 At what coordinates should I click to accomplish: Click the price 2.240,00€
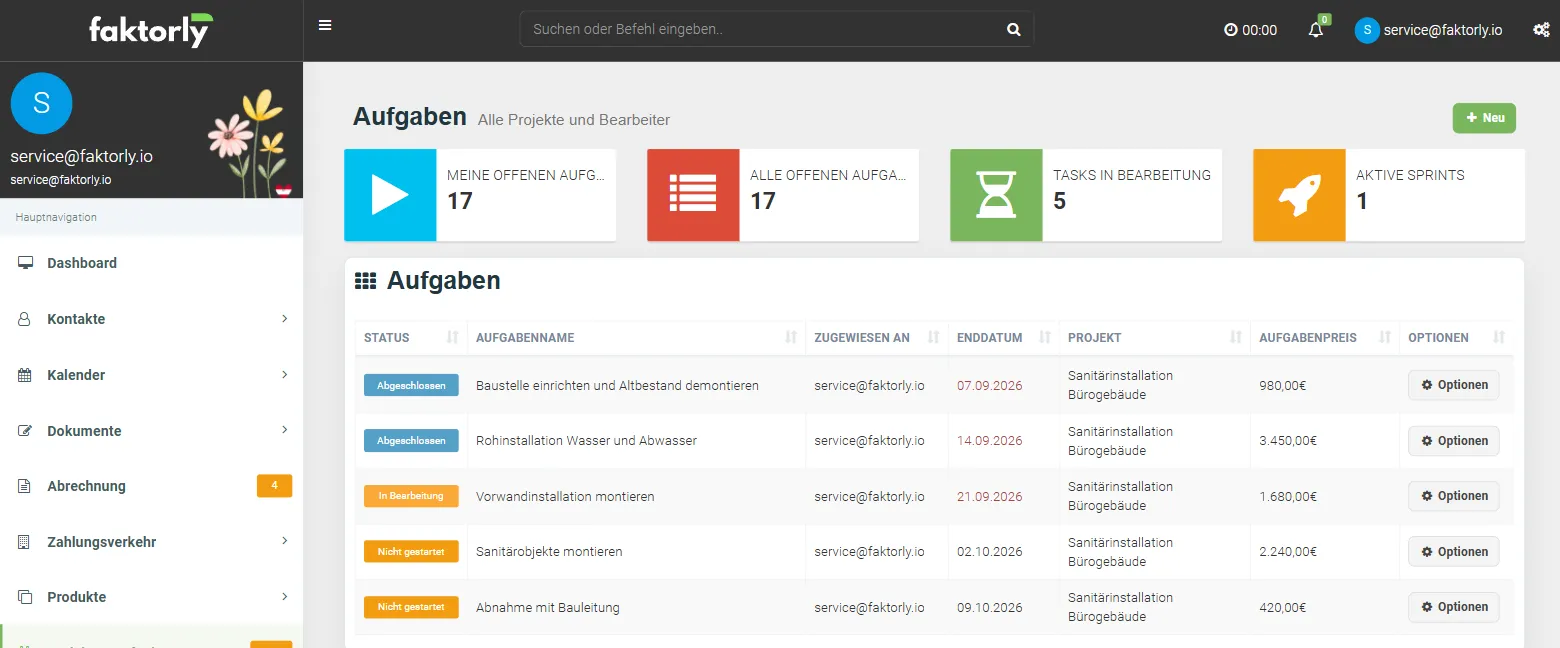(1288, 552)
